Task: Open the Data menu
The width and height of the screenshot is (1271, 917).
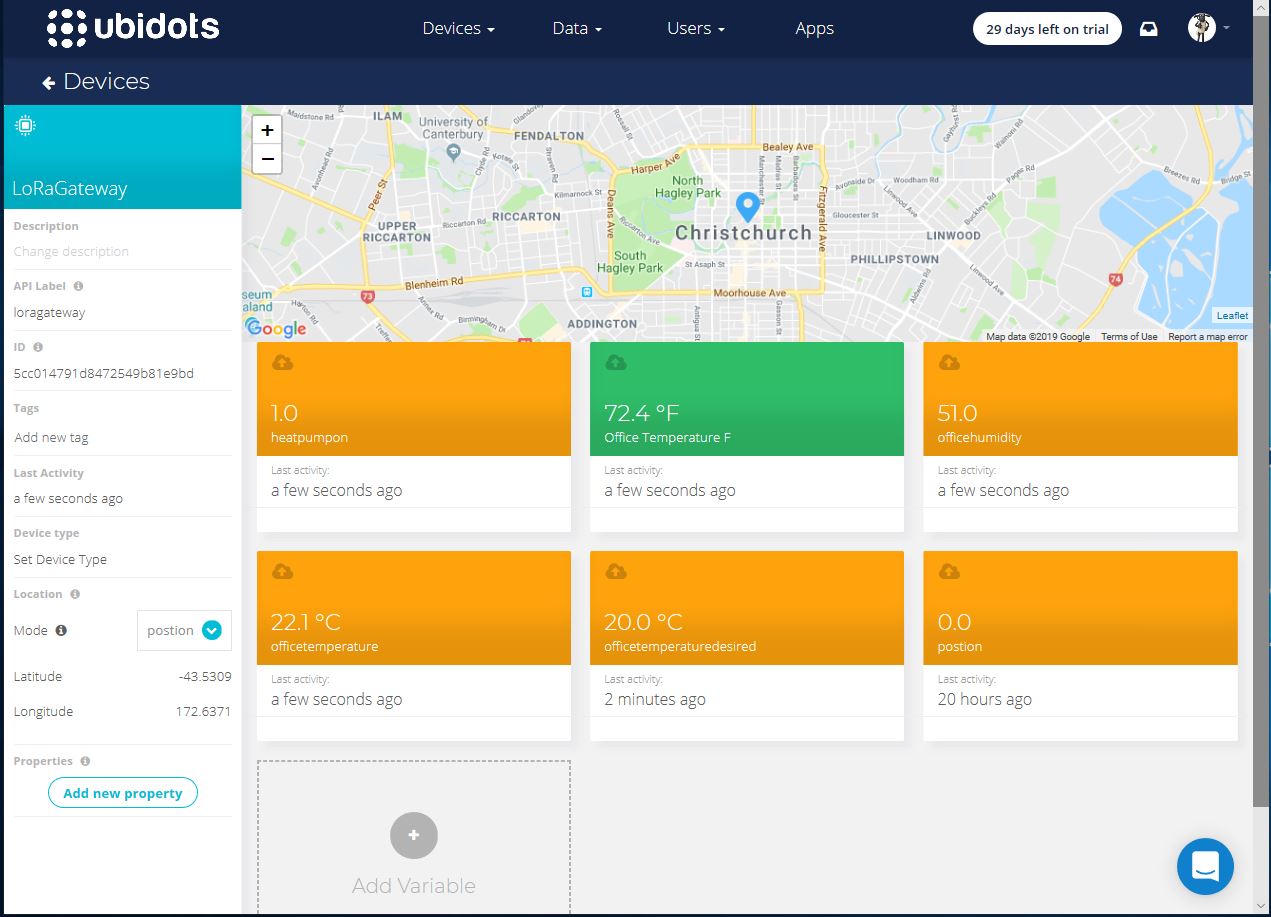Action: click(x=576, y=28)
